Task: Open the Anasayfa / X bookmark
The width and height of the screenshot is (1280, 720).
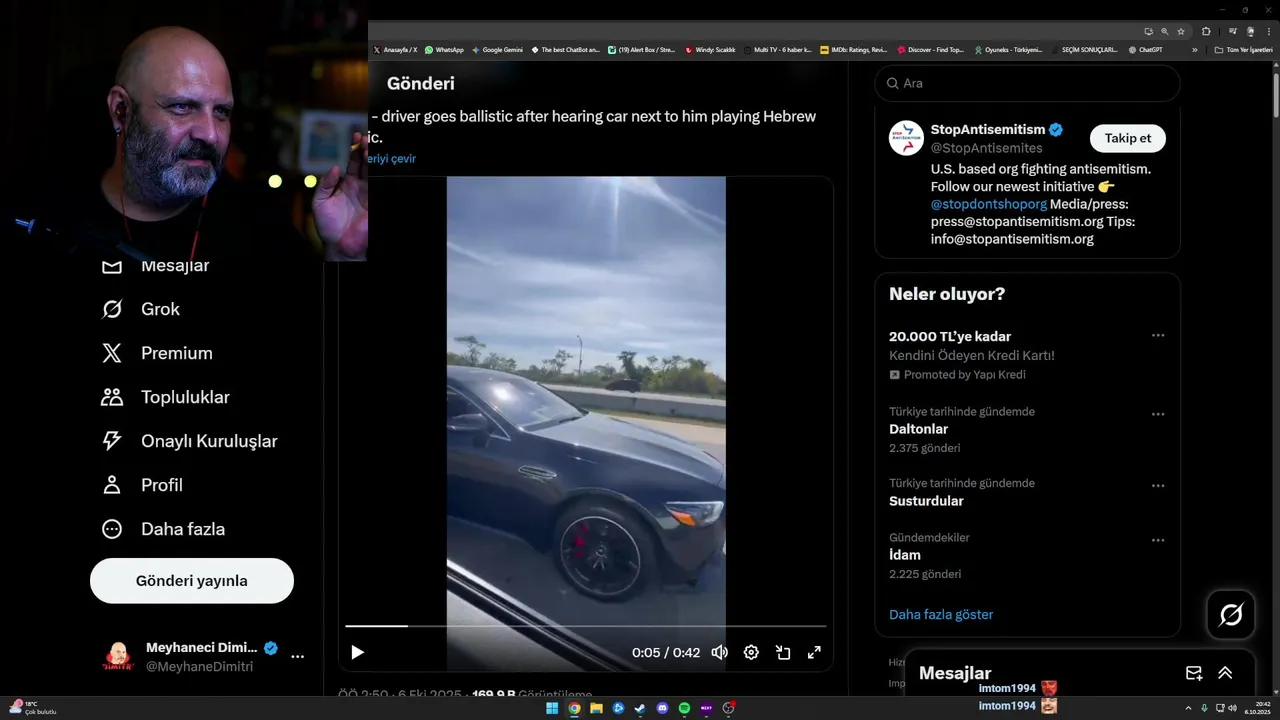Action: click(x=396, y=49)
